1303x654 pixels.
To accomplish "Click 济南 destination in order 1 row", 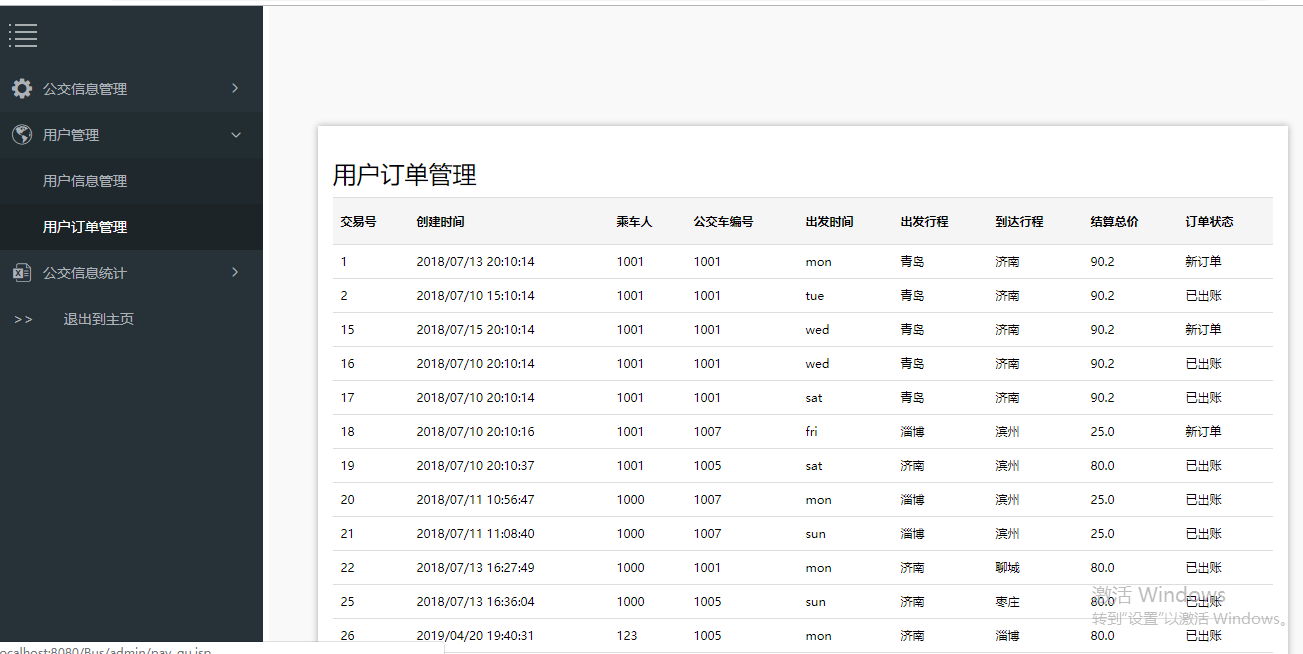I will click(1007, 262).
